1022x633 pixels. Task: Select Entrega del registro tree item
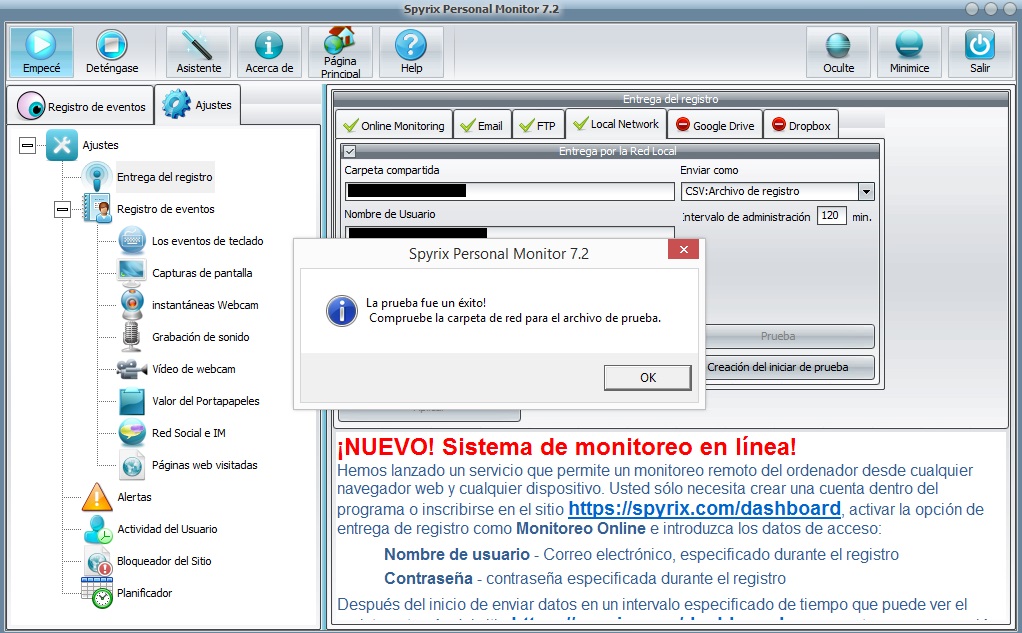click(165, 177)
